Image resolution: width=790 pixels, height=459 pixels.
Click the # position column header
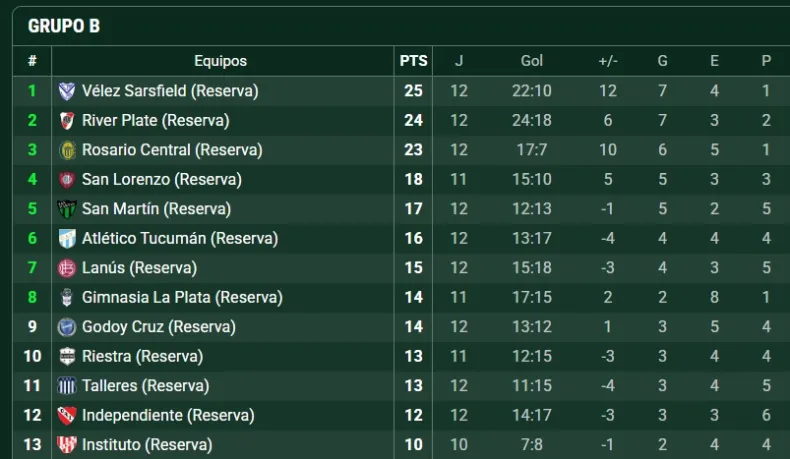click(32, 61)
